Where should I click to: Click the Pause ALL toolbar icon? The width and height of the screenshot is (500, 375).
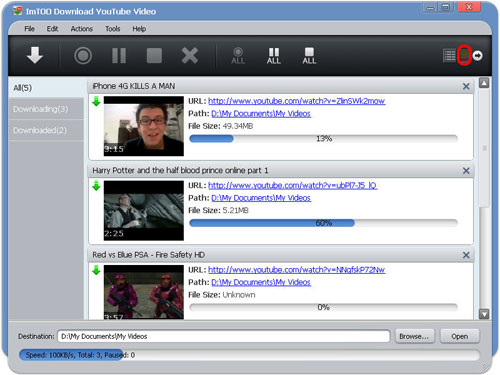pyautogui.click(x=274, y=55)
